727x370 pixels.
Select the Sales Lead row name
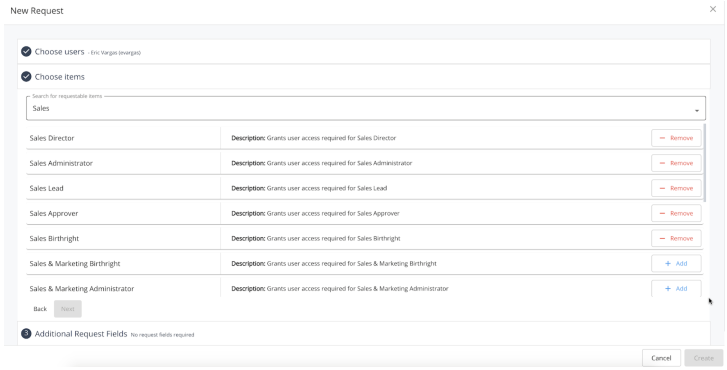(46, 188)
